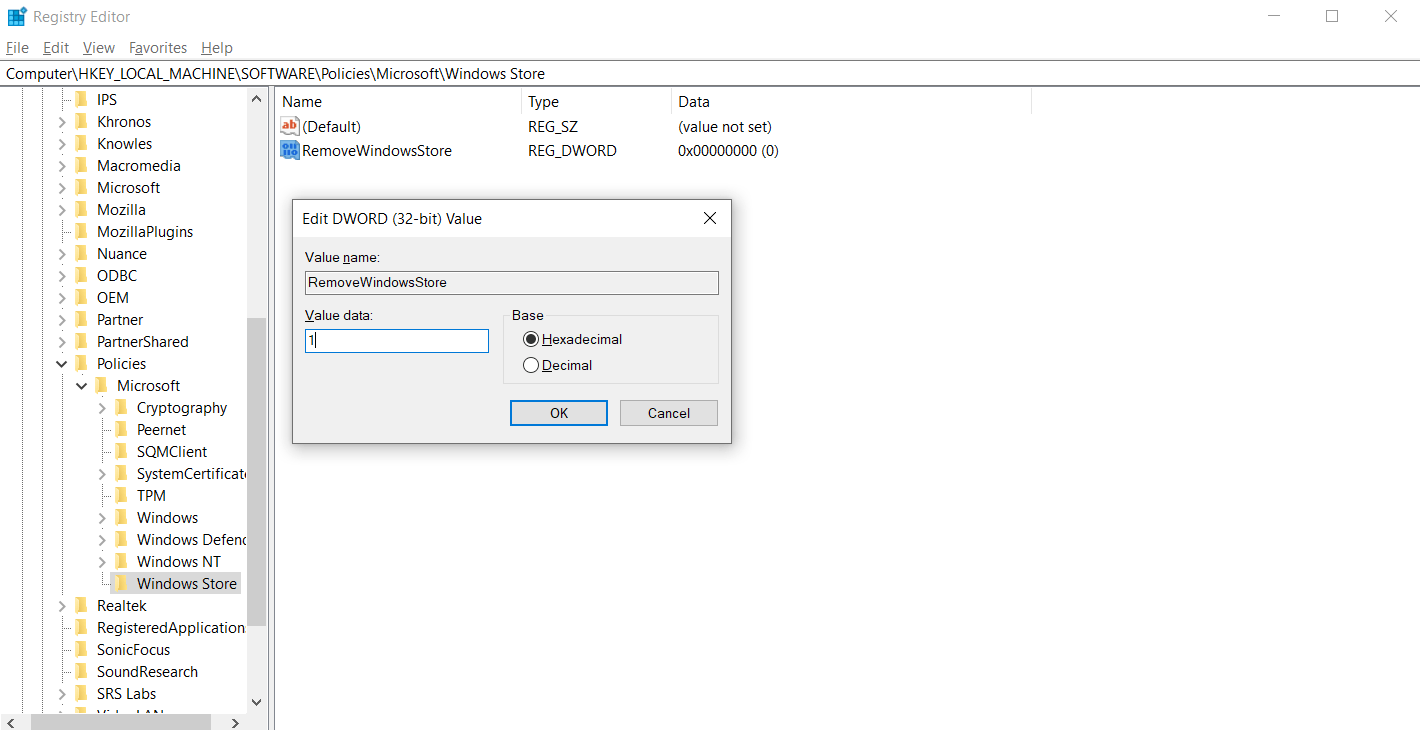Screen dimensions: 1420x730
Task: Expand the Mozilla key
Action: pos(62,210)
